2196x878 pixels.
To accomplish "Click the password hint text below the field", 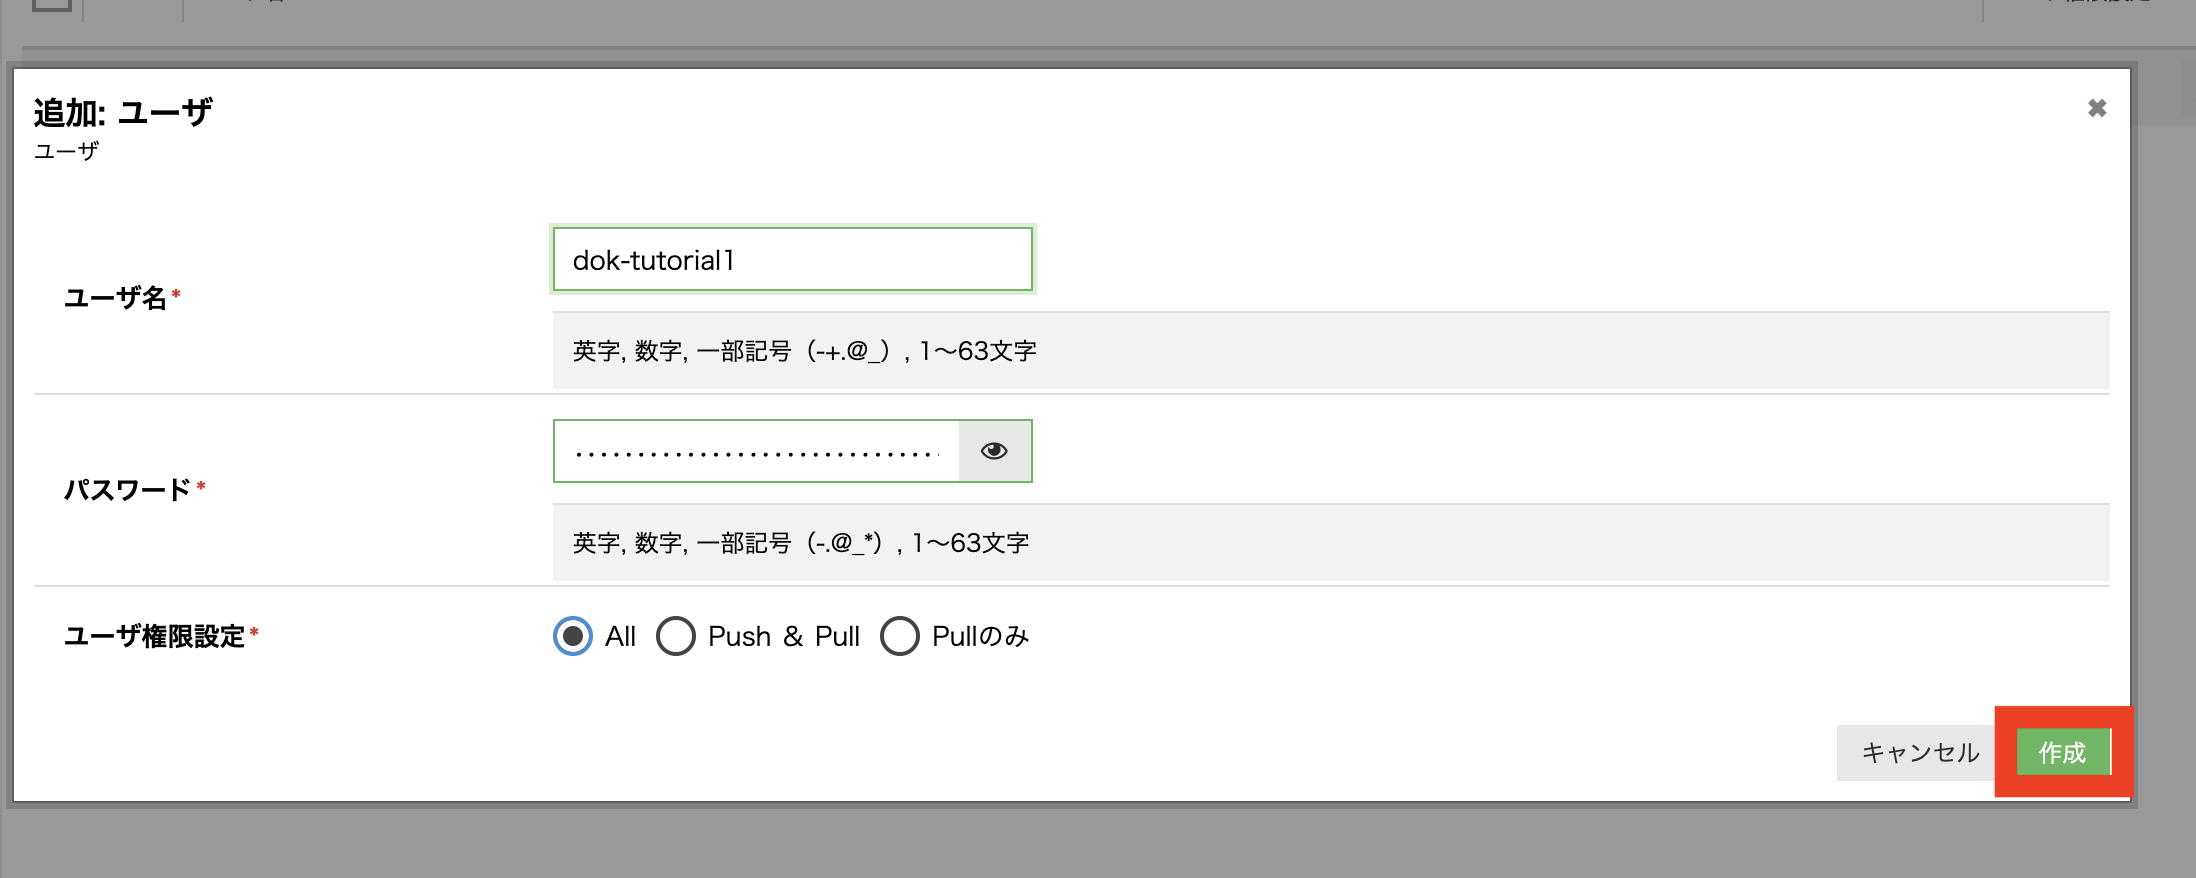I will 800,543.
